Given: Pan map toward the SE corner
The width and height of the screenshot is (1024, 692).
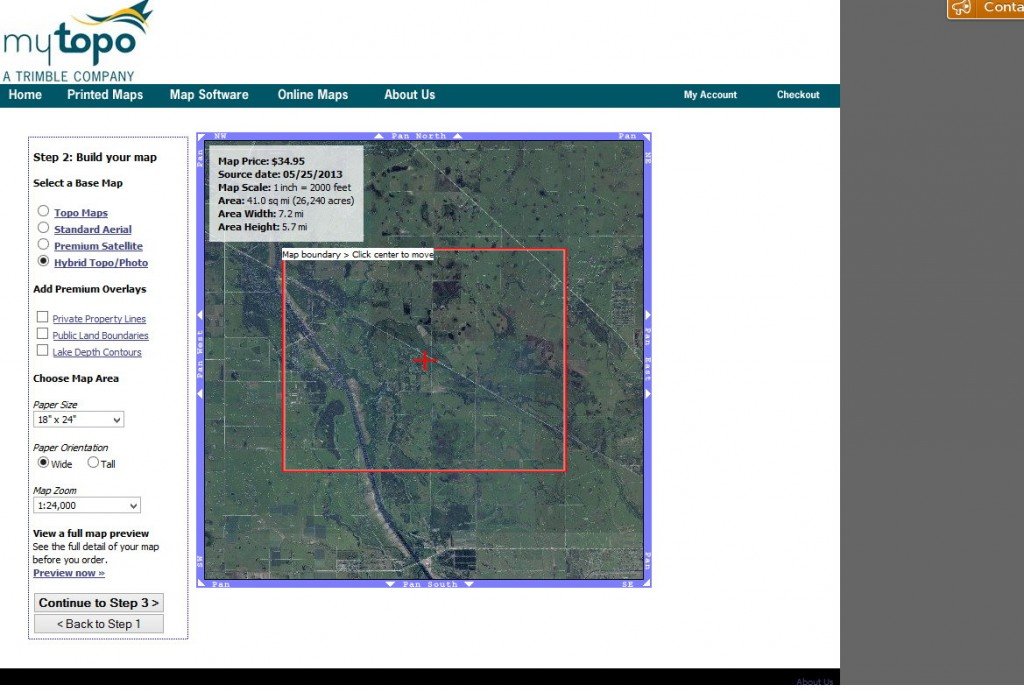Looking at the screenshot, I should [627, 584].
